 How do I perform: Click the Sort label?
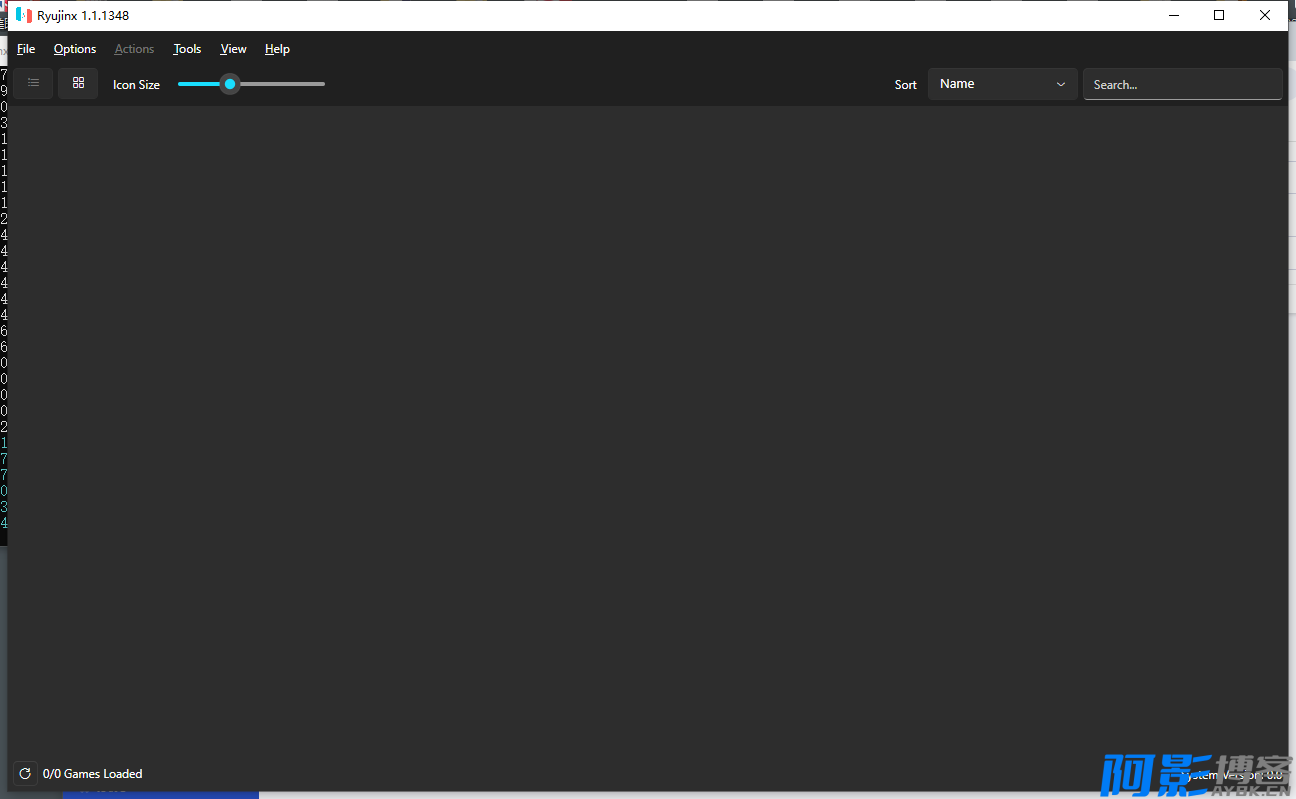(x=906, y=85)
